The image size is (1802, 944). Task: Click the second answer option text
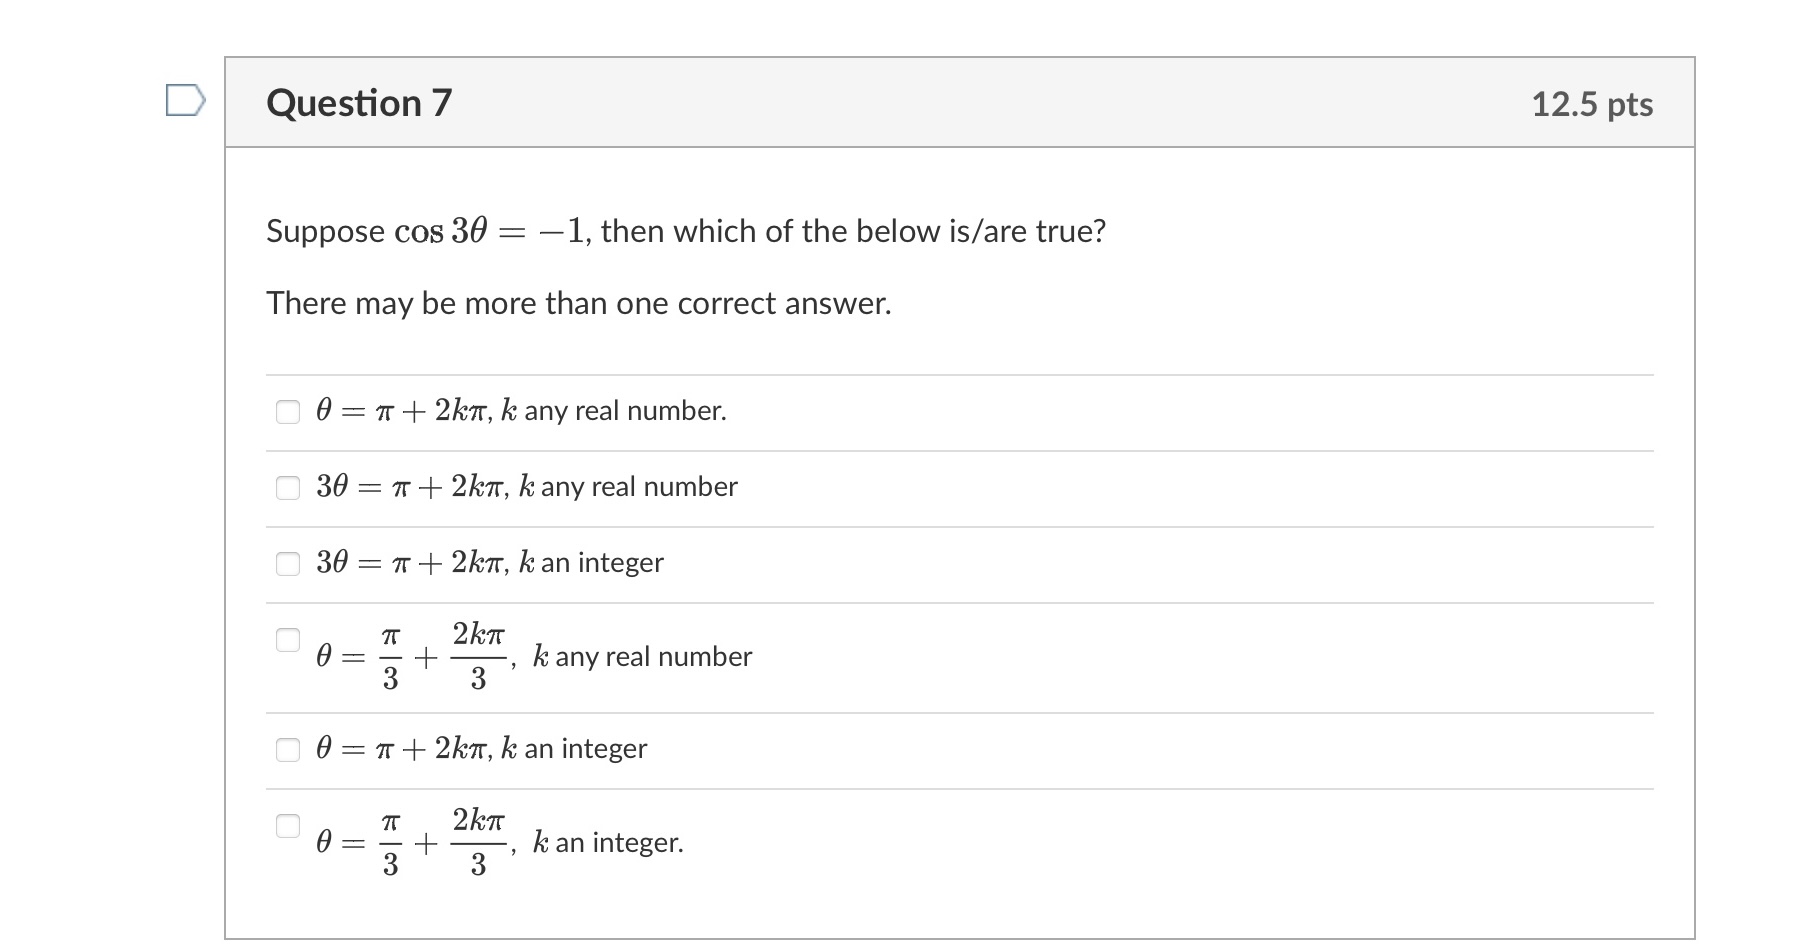point(526,487)
